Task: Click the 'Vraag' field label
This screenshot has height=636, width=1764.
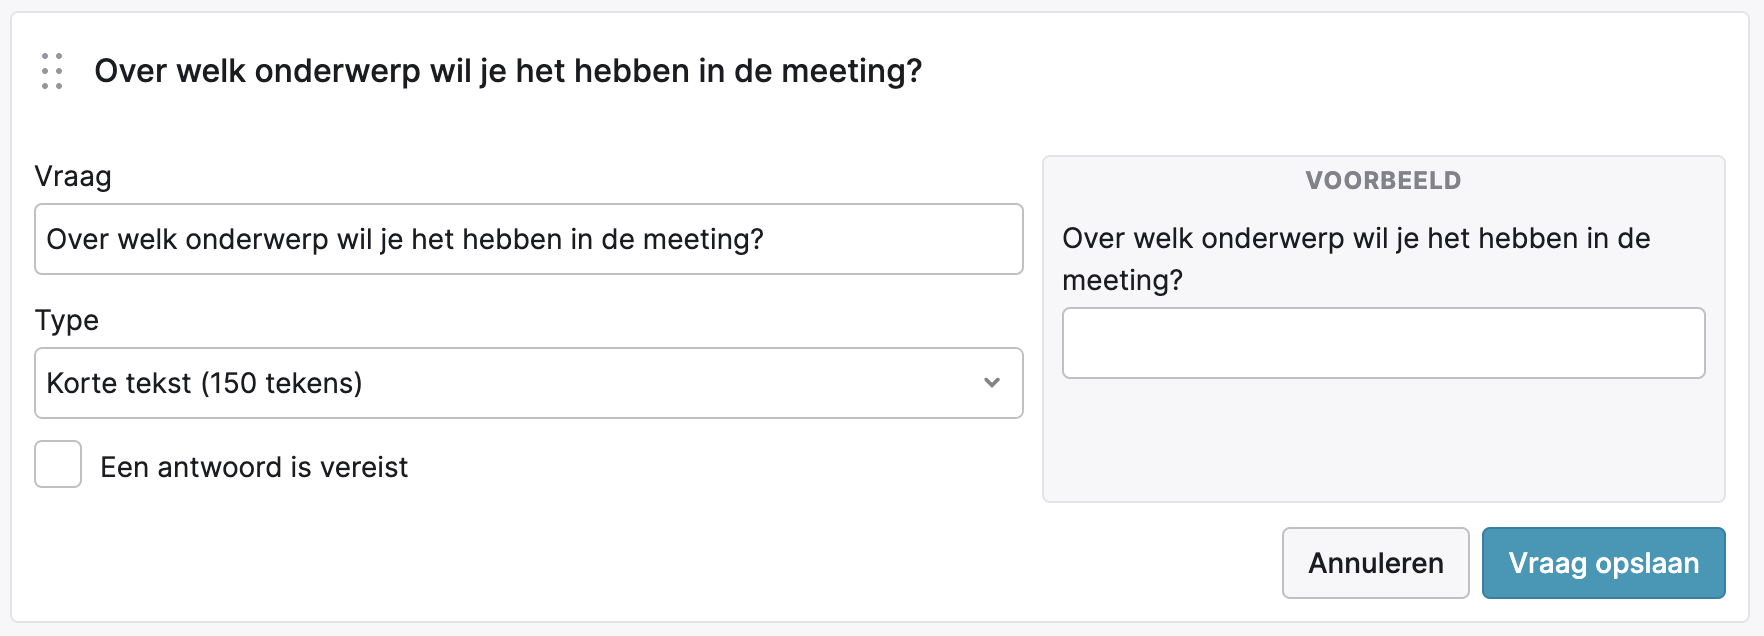Action: pos(73,177)
